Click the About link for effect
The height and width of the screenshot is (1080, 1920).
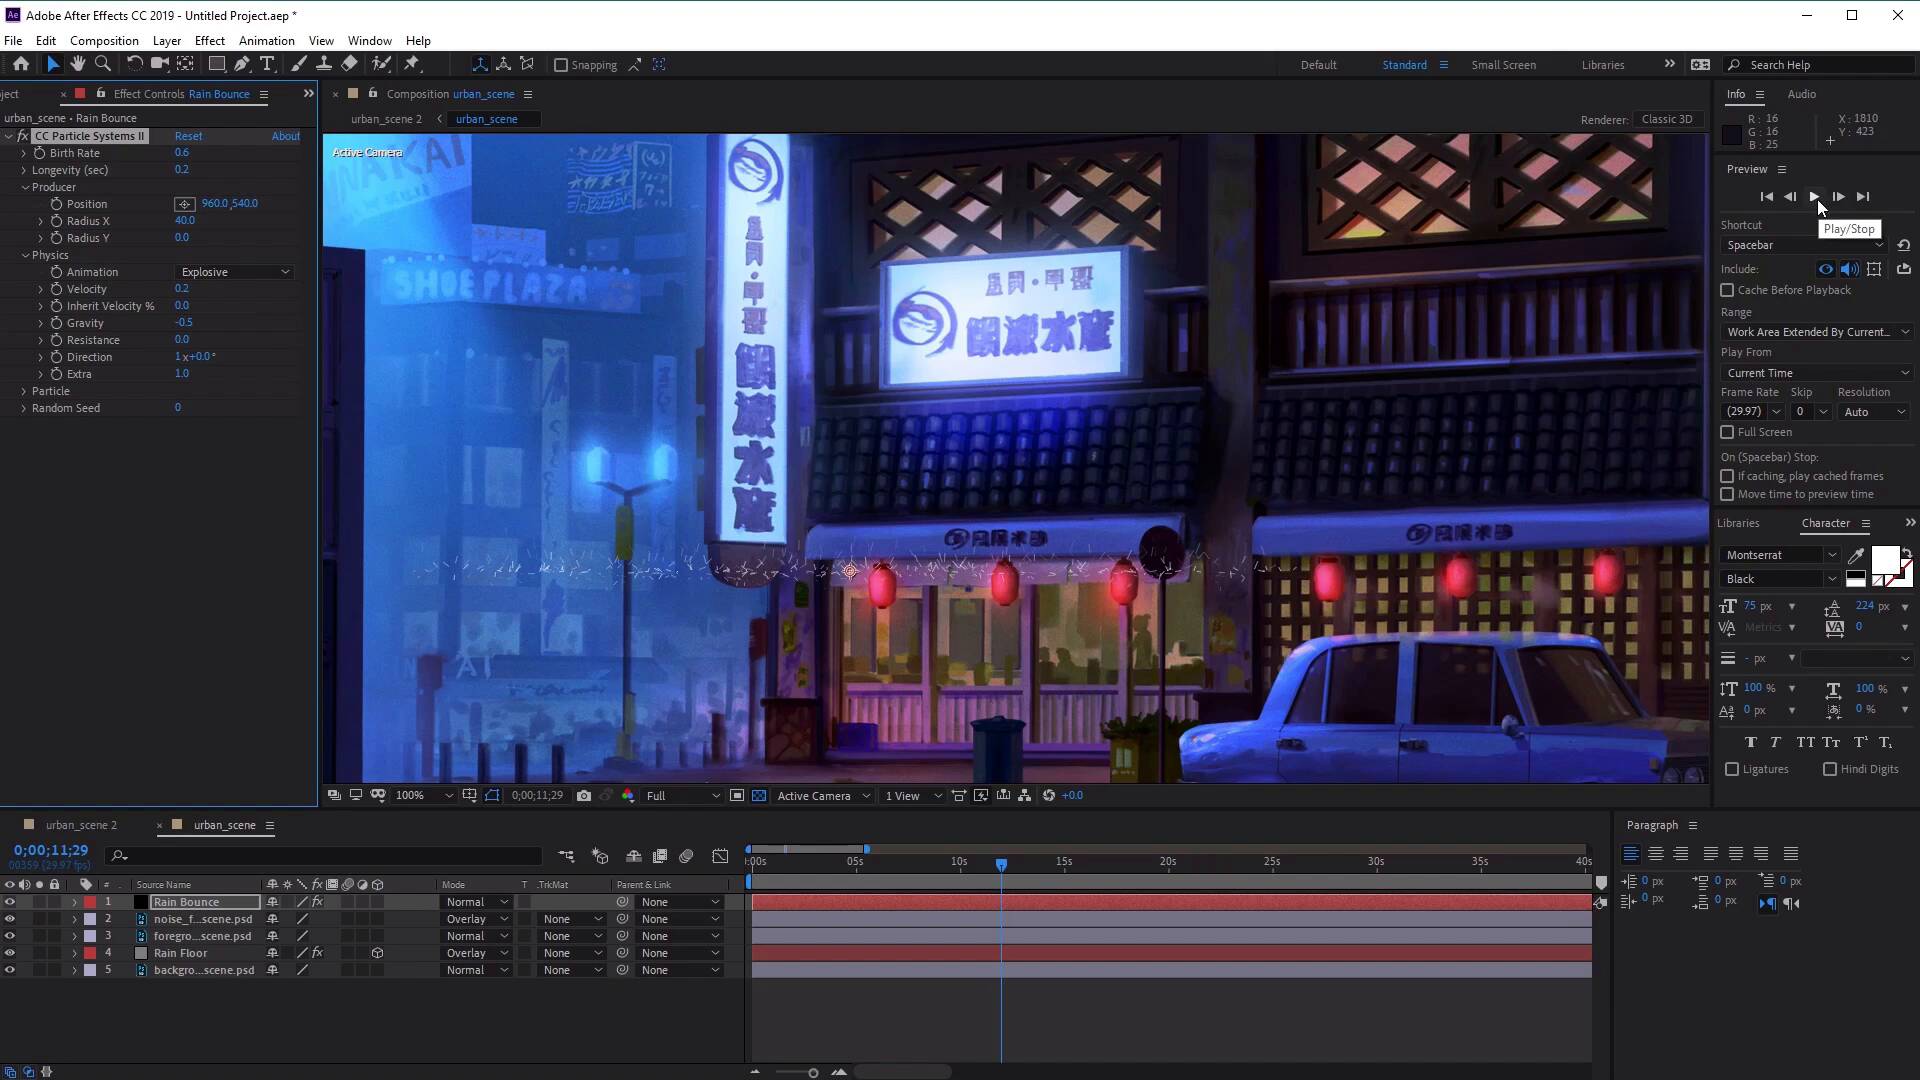285,136
